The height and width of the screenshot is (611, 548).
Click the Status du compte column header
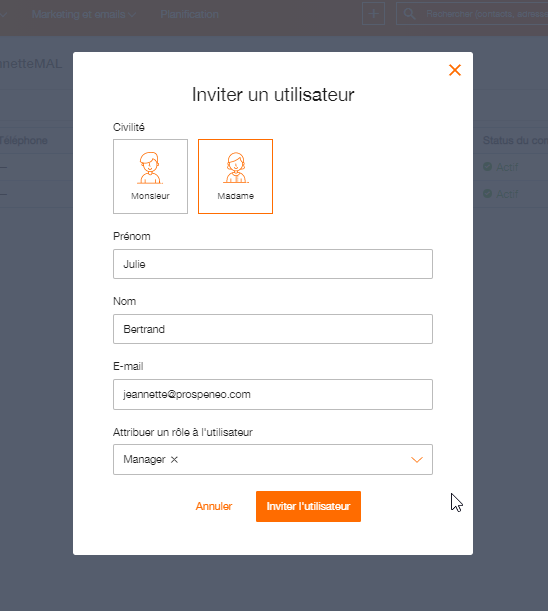tap(515, 140)
